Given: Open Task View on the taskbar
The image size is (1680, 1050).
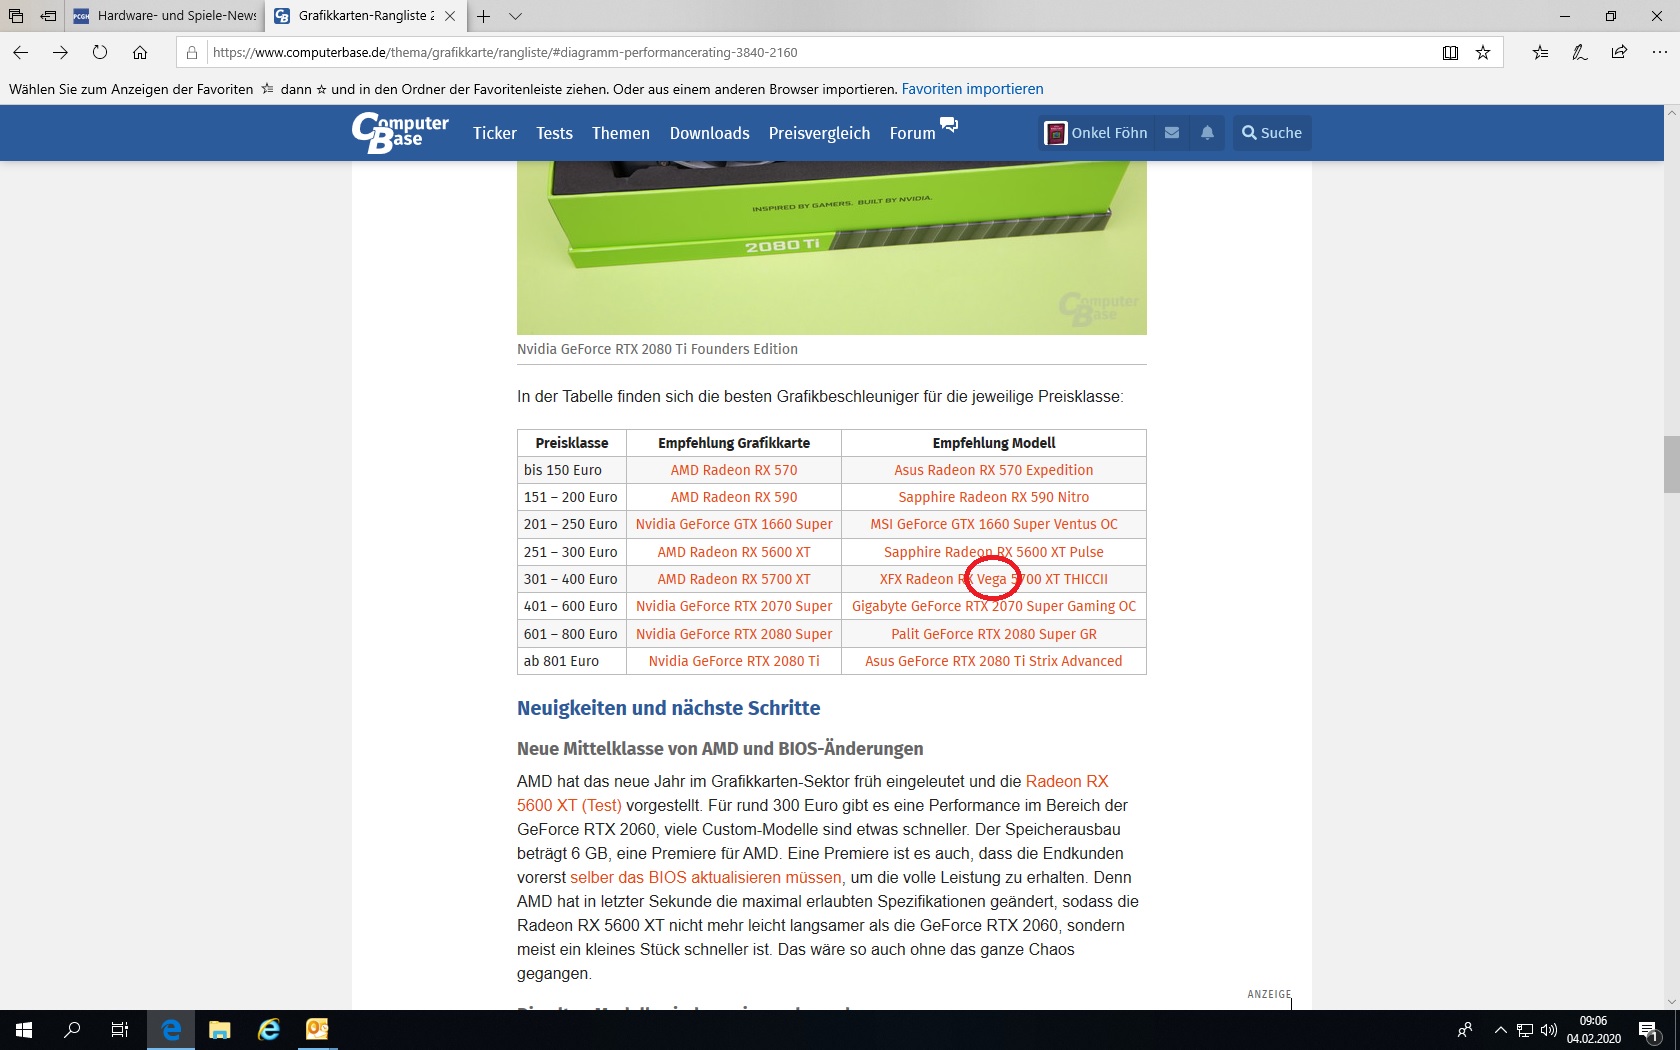Looking at the screenshot, I should point(120,1030).
